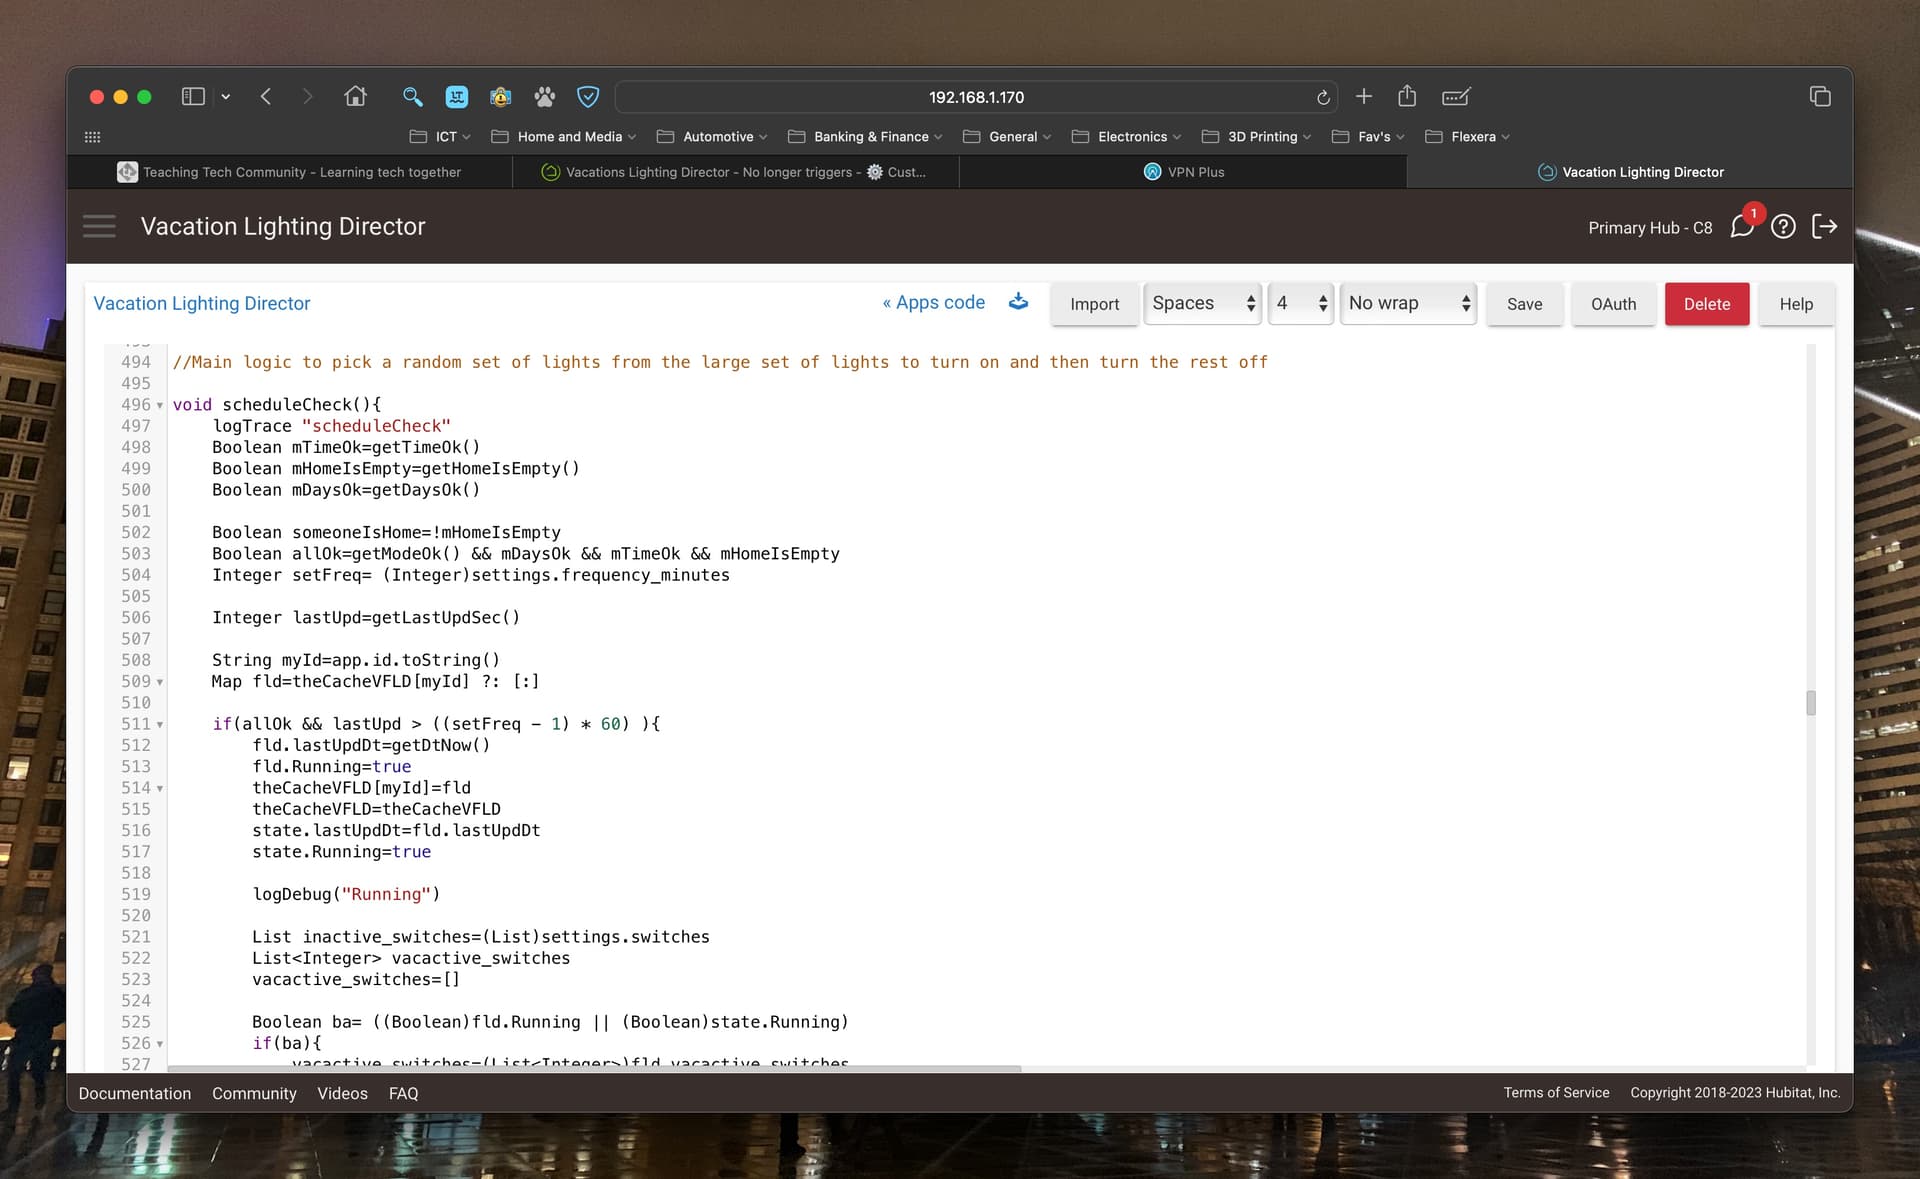Go back to Apps code link
Screen dimensions: 1920x1179
934,302
